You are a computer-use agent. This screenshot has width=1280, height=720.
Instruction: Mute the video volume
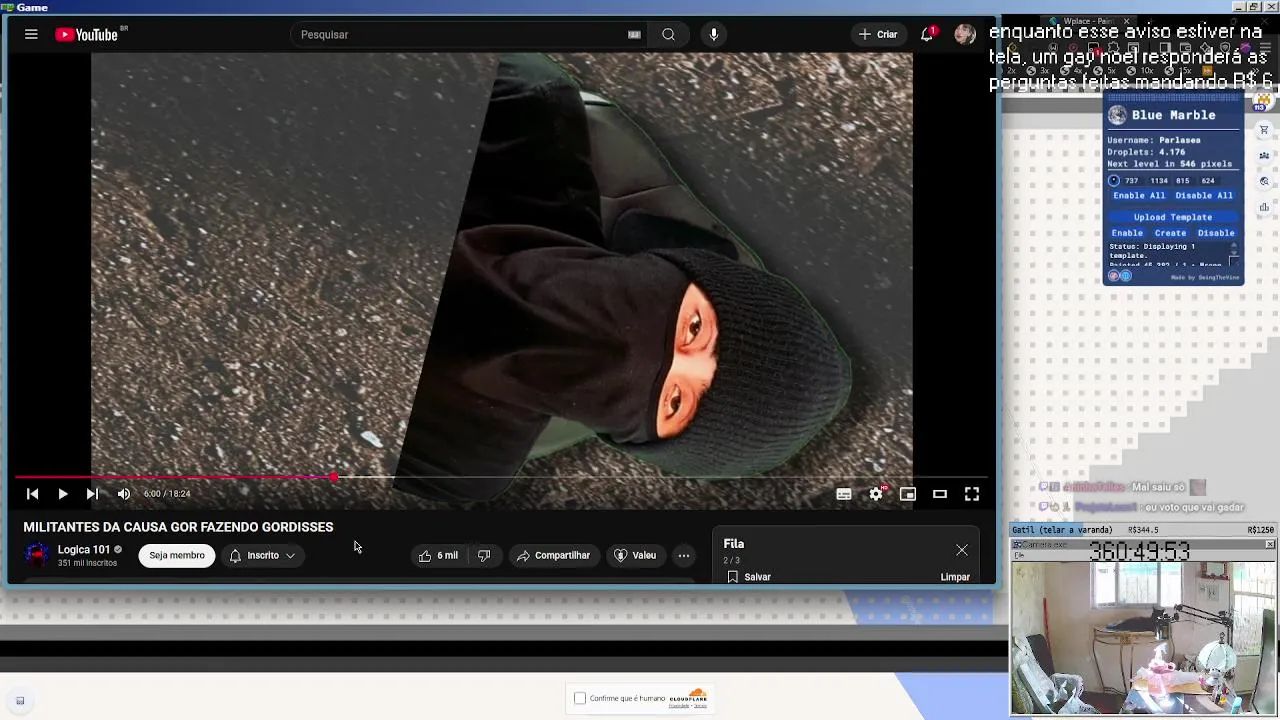[124, 494]
